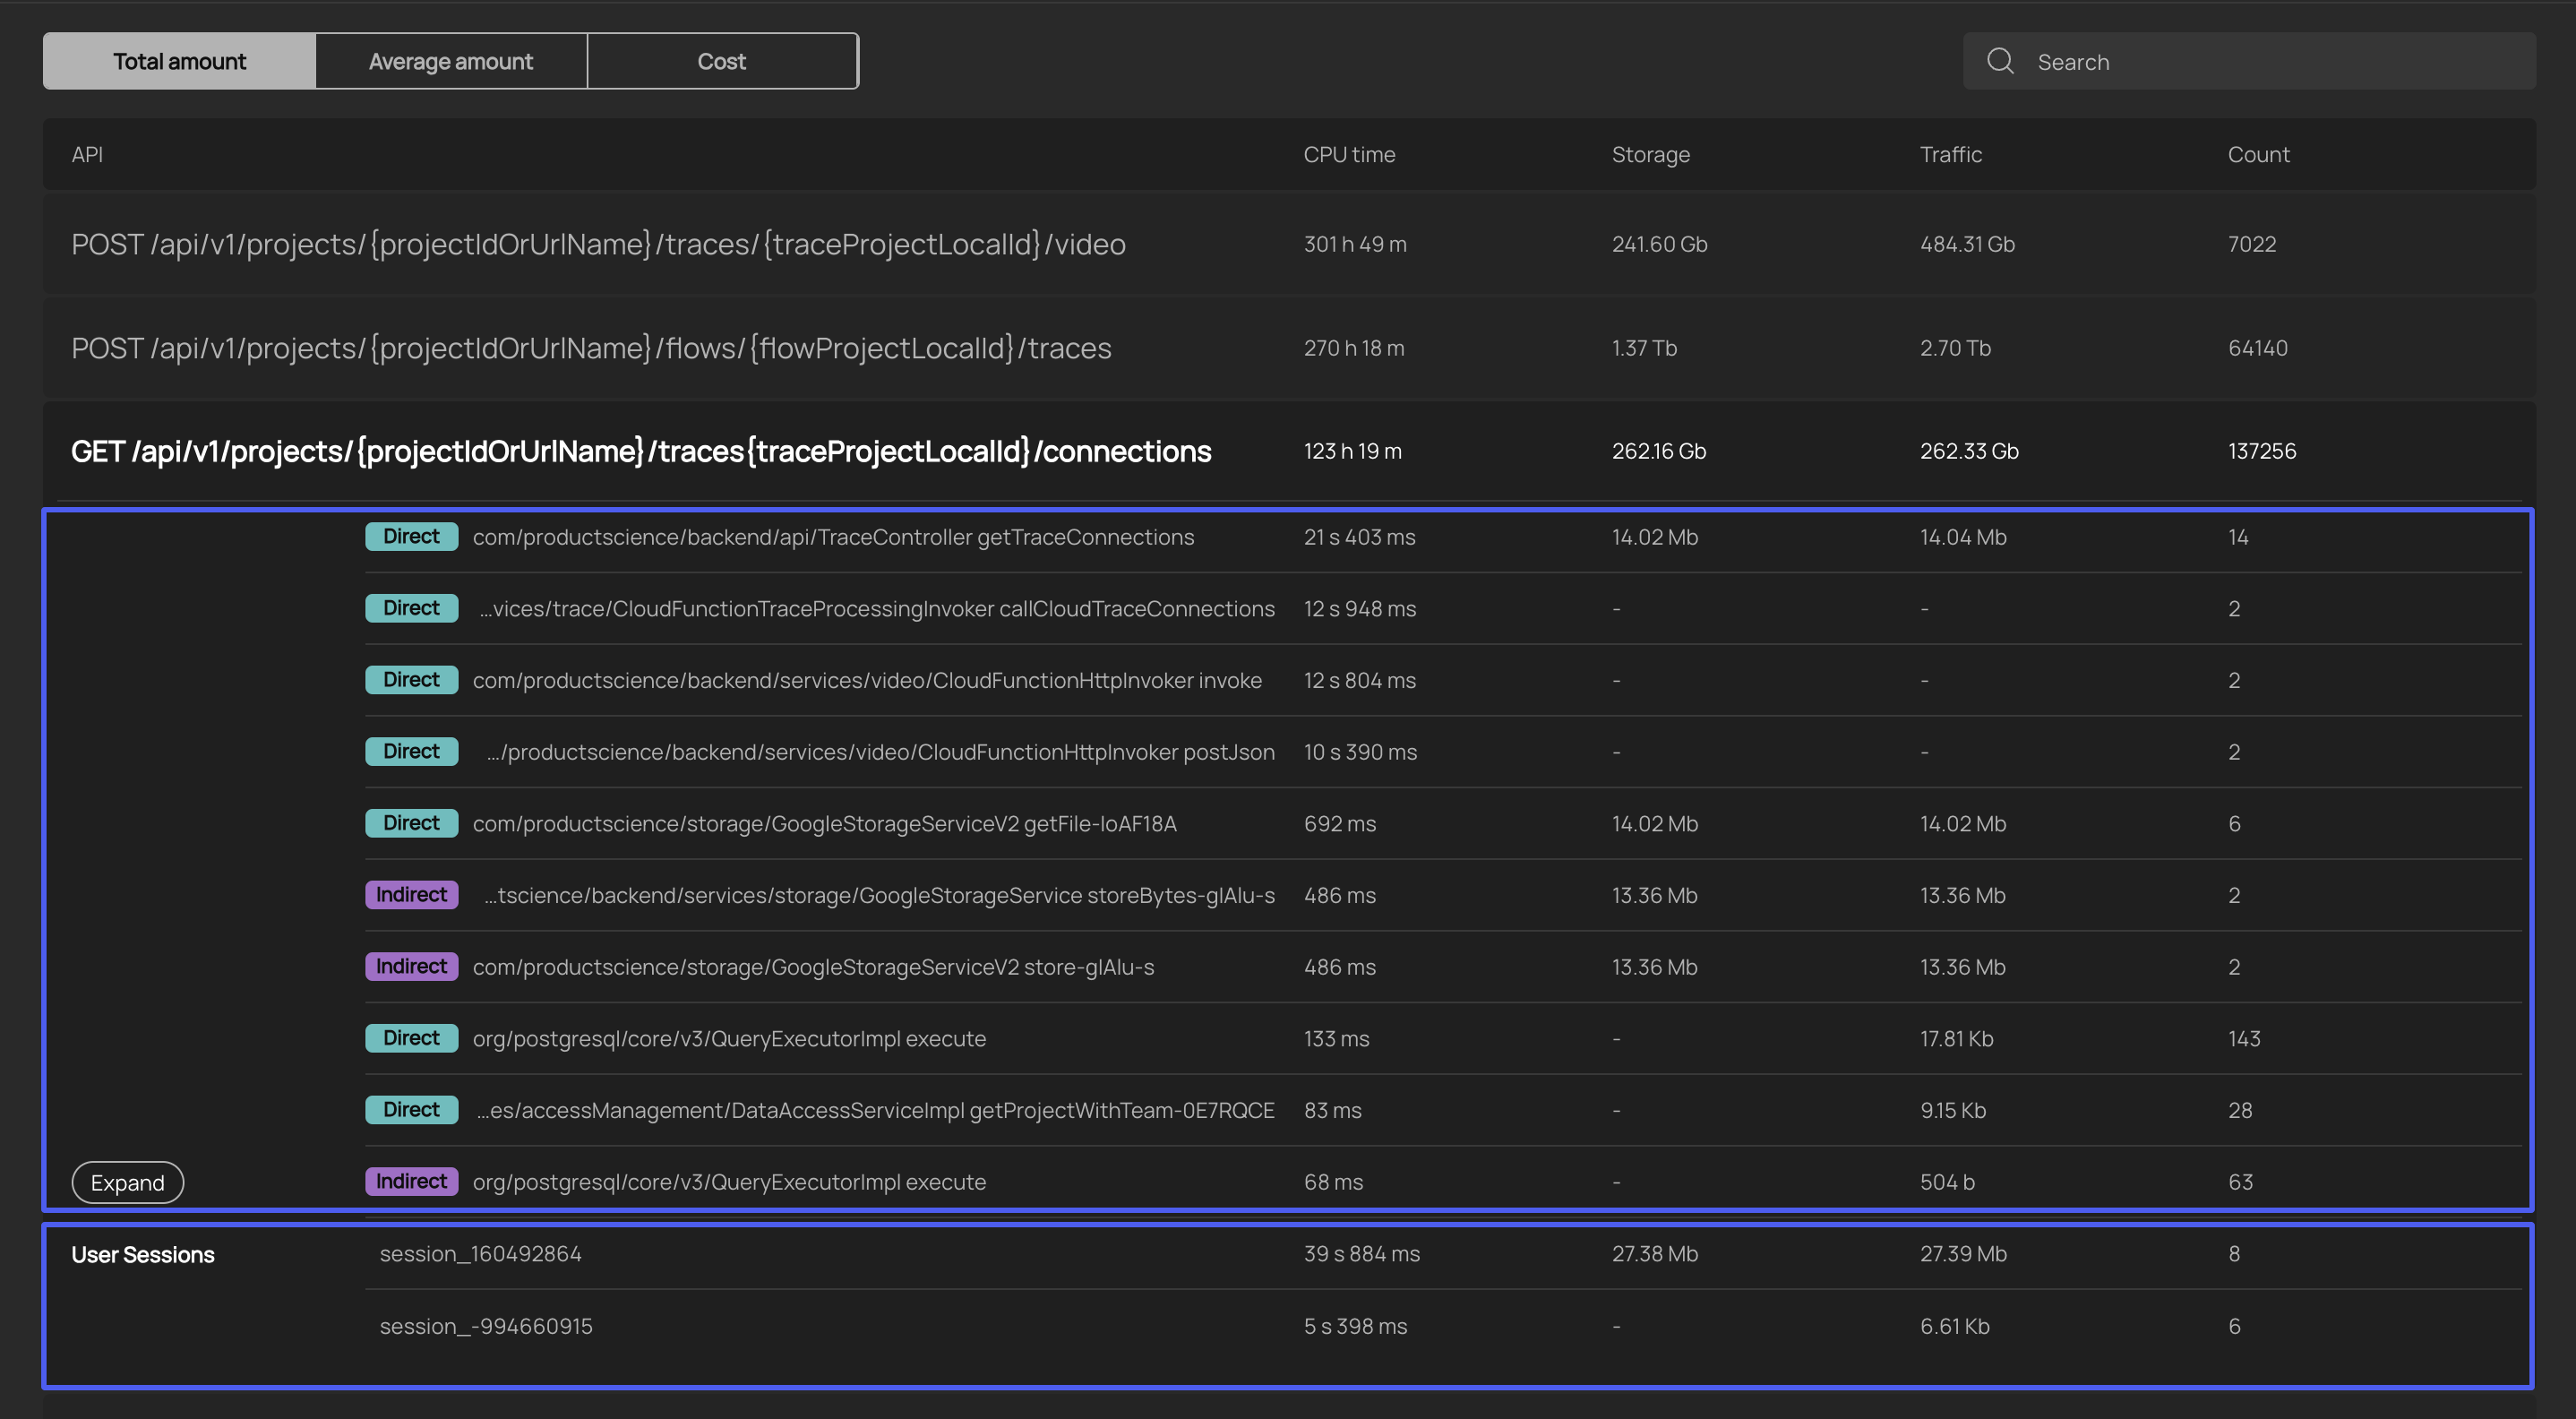The image size is (2576, 1419).
Task: Click the Indirect badge on GoogleStorageService row
Action: (x=410, y=895)
